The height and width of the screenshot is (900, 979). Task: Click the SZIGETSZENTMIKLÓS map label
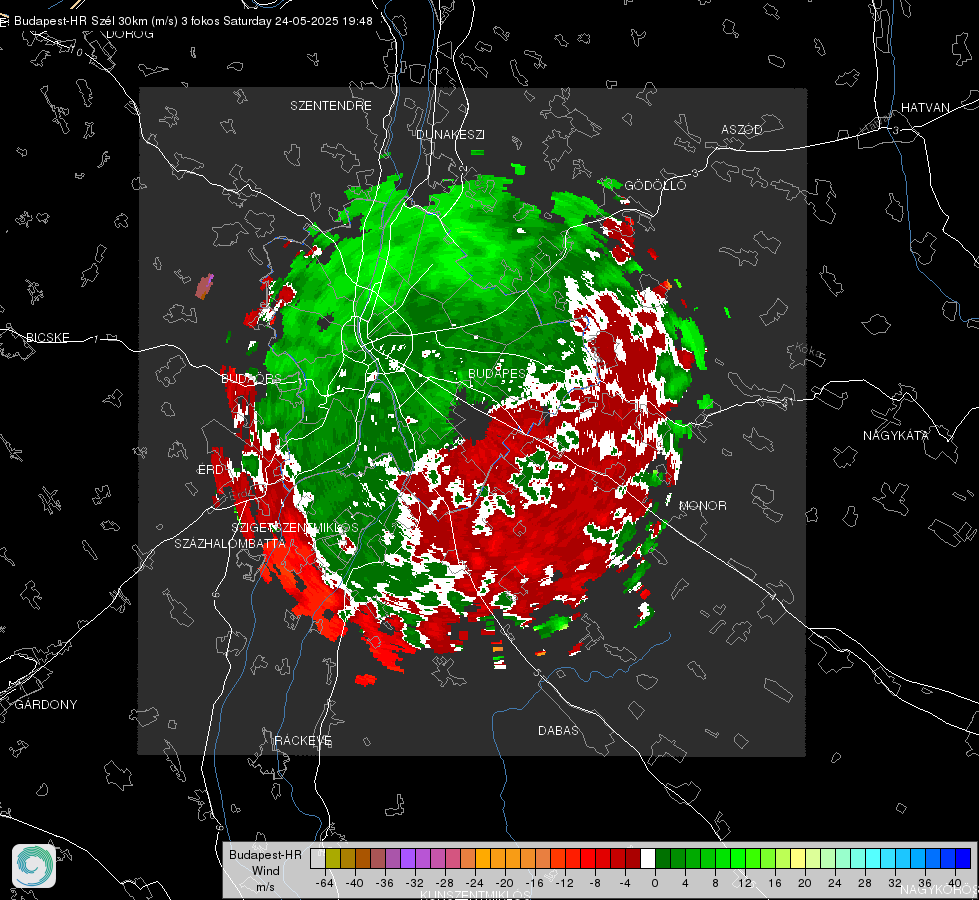pyautogui.click(x=295, y=528)
